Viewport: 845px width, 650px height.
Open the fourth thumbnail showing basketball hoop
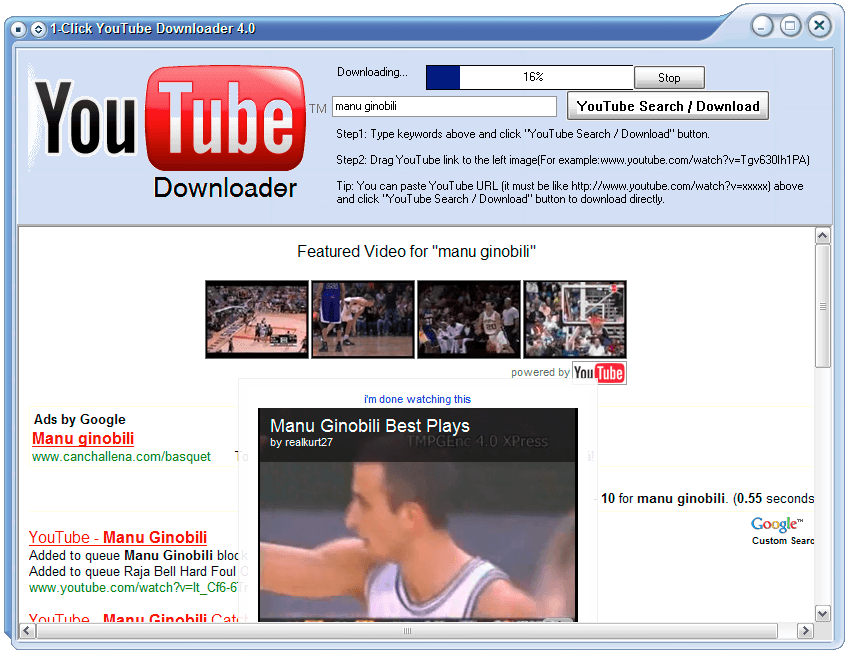(x=575, y=319)
